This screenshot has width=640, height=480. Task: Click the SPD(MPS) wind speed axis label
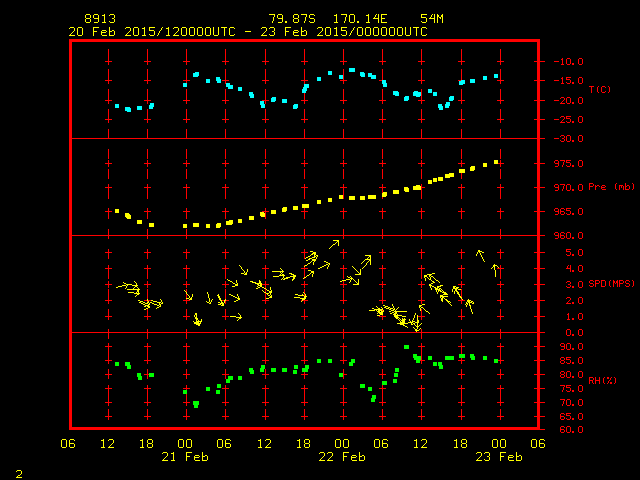[611, 283]
